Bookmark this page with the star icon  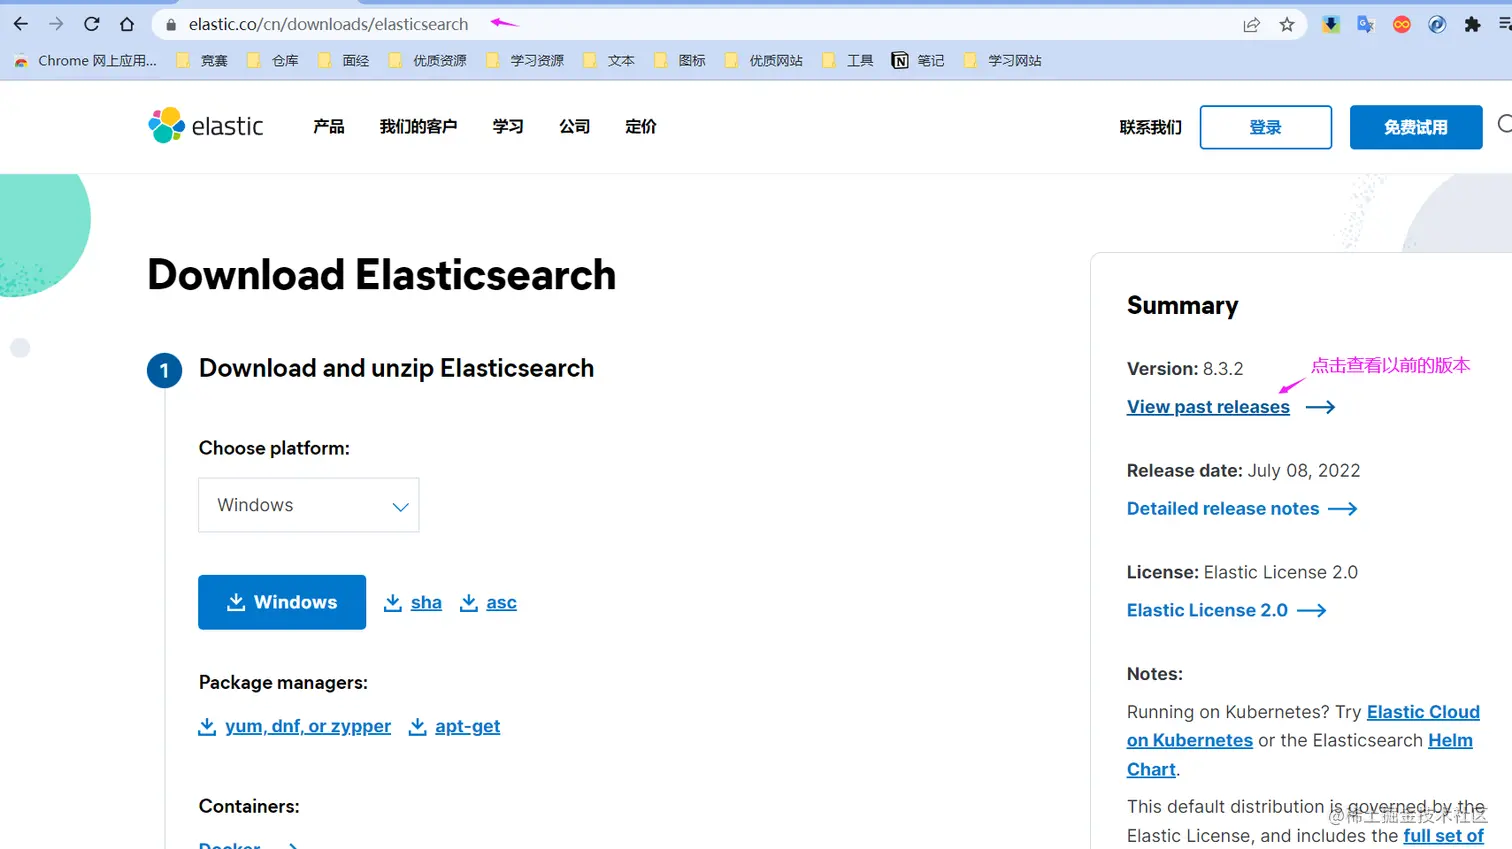click(x=1287, y=25)
